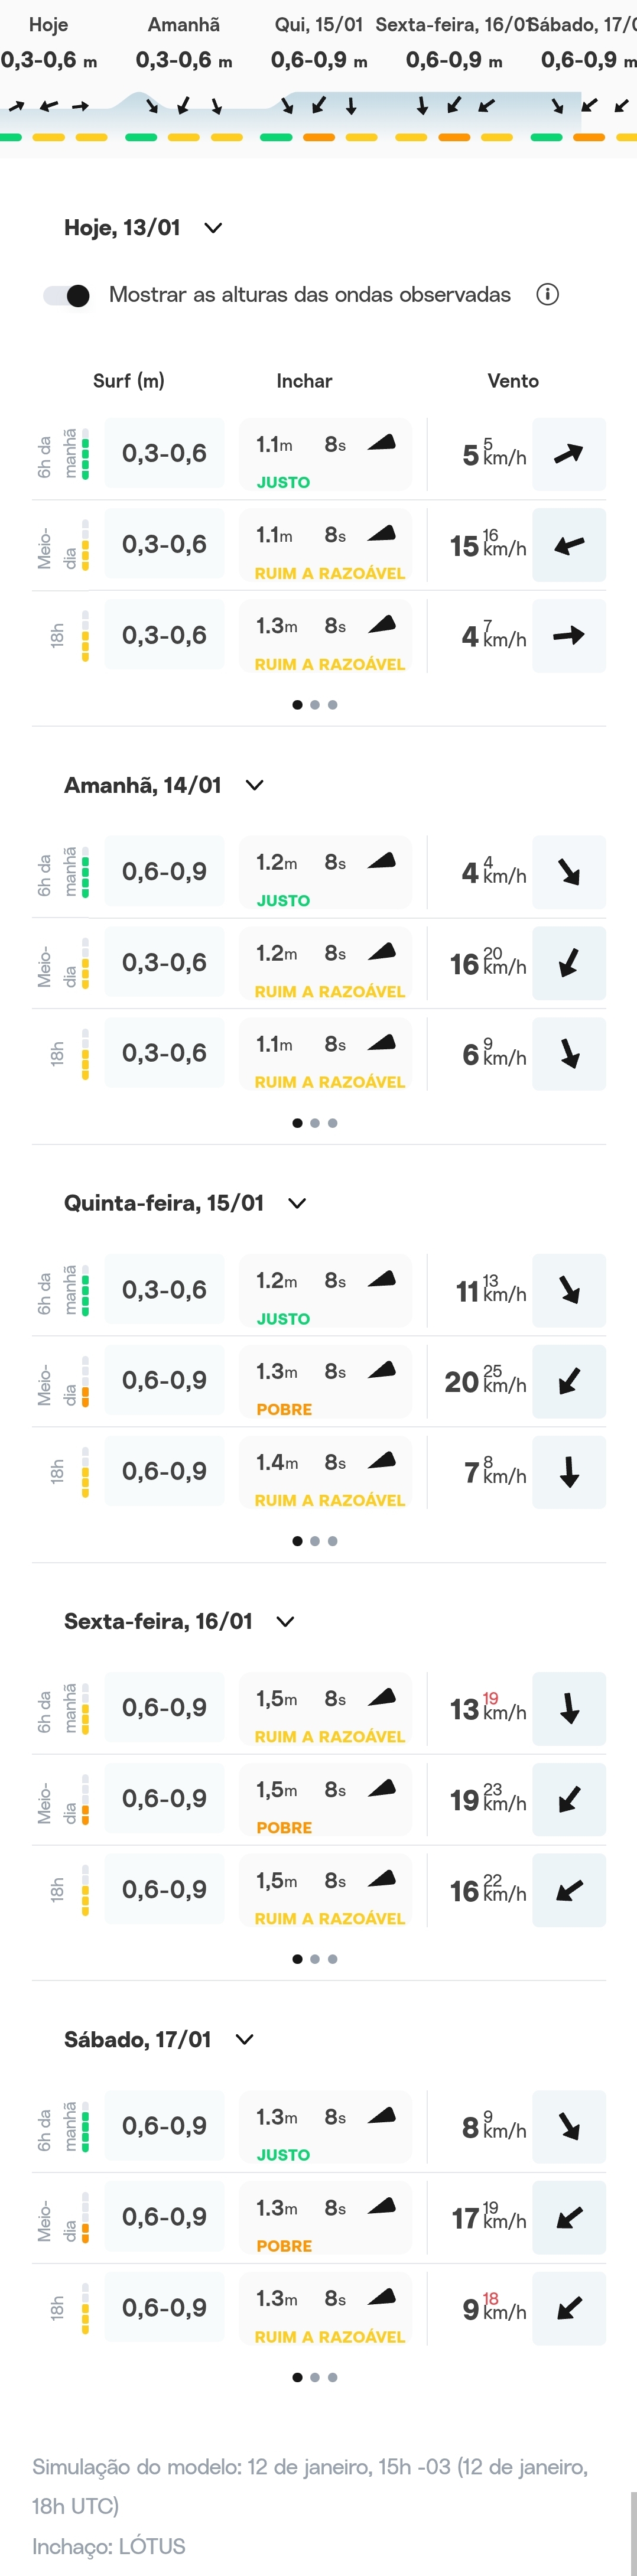Screen dimensions: 637x2576
Task: Click wind direction arrow for today 6h
Action: (x=568, y=454)
